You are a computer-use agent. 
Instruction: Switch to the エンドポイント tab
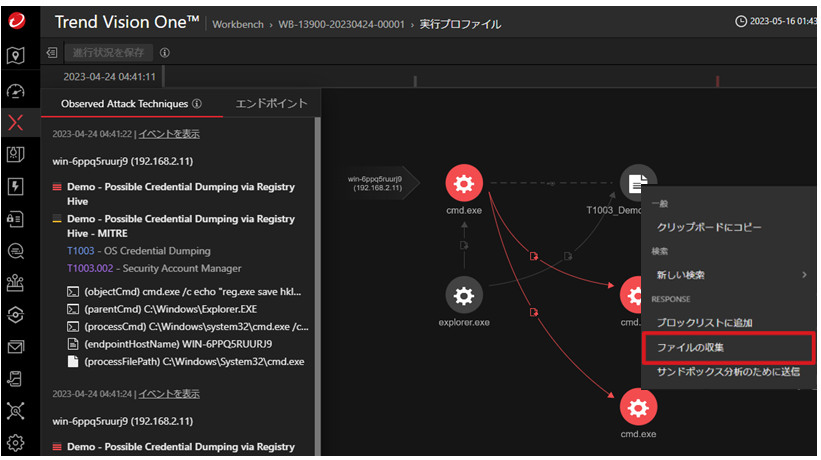click(x=270, y=103)
